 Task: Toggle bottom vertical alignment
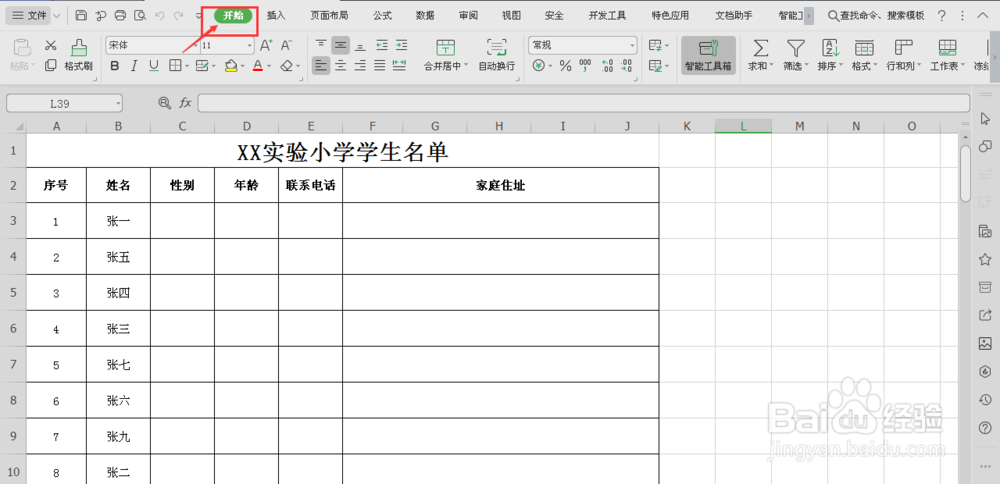(360, 45)
